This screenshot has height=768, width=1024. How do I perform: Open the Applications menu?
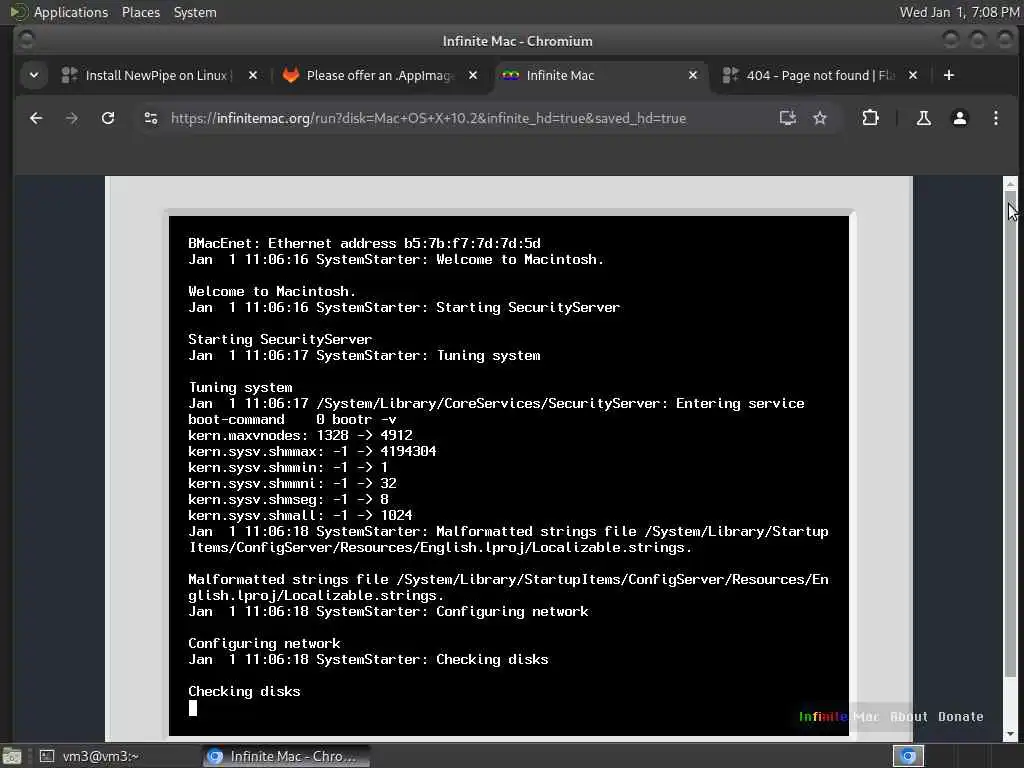(x=71, y=12)
